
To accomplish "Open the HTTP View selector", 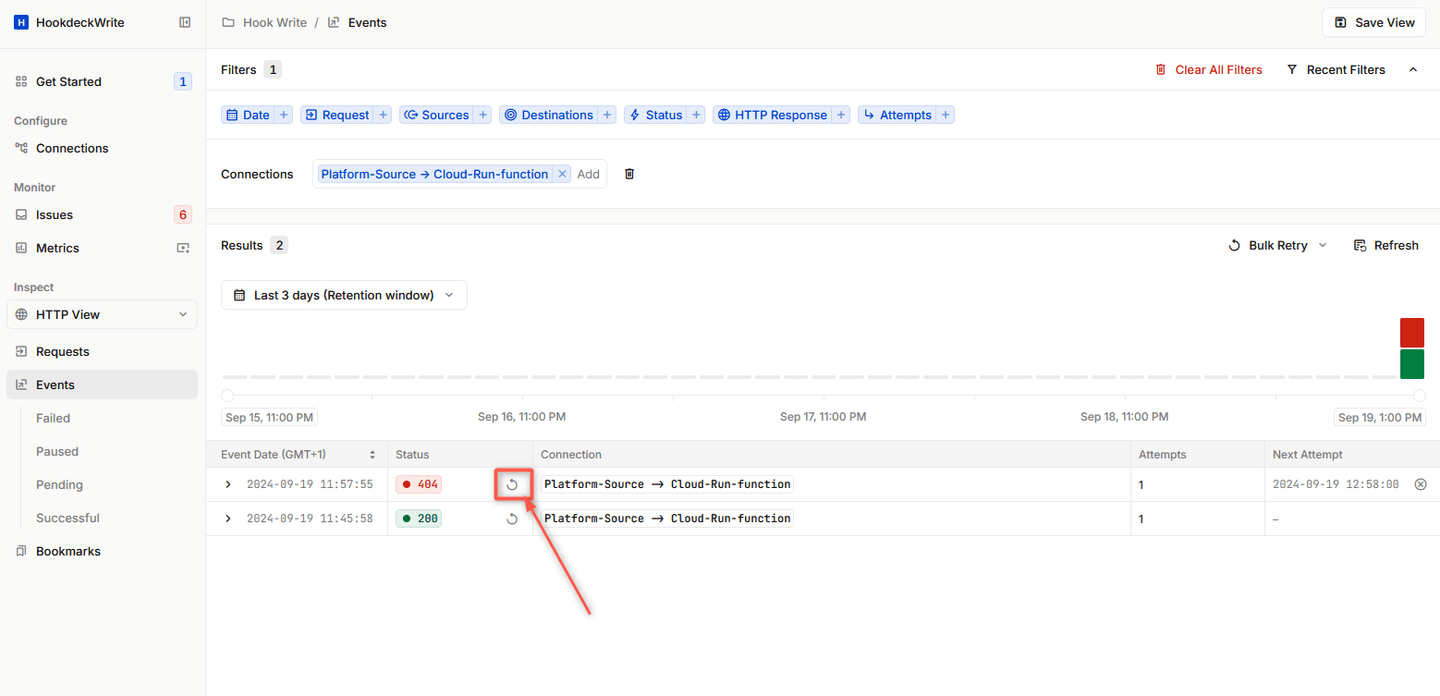I will (x=101, y=314).
